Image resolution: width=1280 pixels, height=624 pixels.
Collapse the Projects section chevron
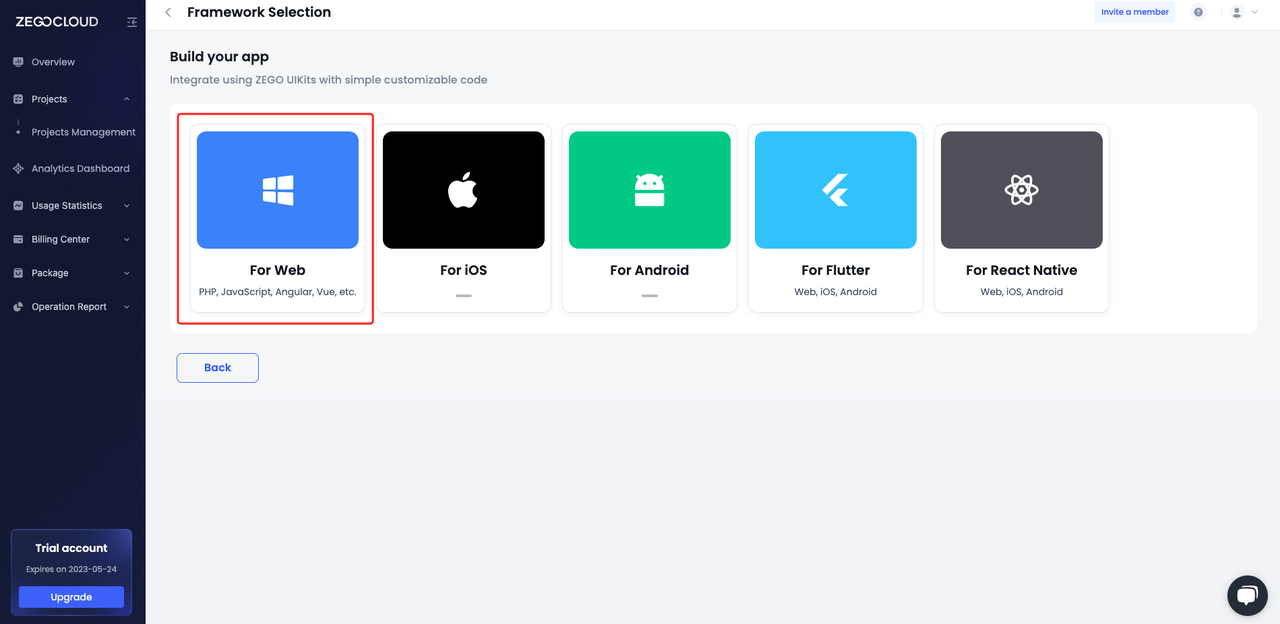tap(127, 99)
